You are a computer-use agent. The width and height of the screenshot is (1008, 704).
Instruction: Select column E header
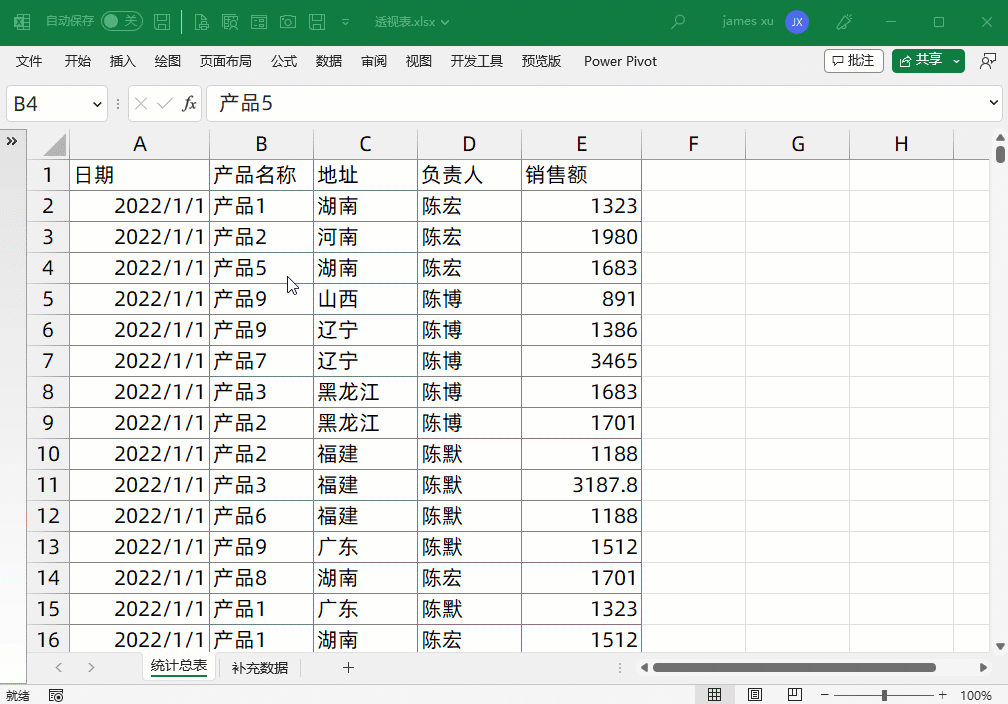581,144
